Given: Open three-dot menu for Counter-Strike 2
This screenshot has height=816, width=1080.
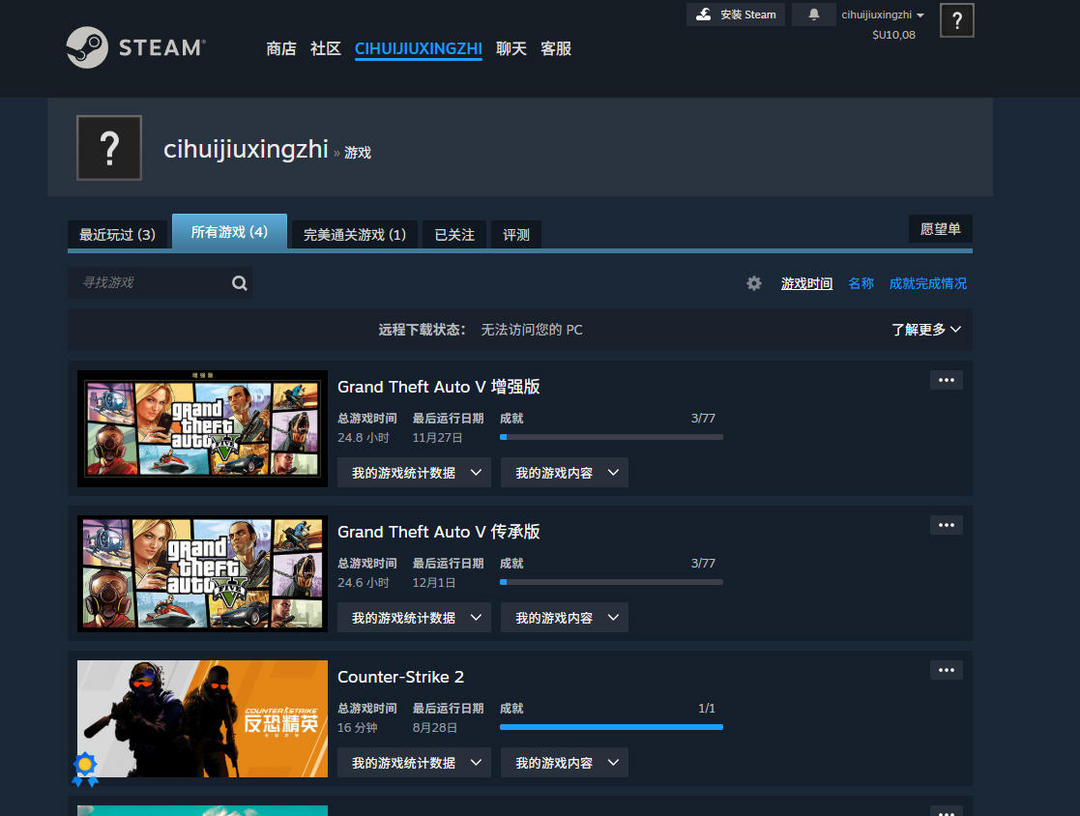Looking at the screenshot, I should click(x=946, y=670).
